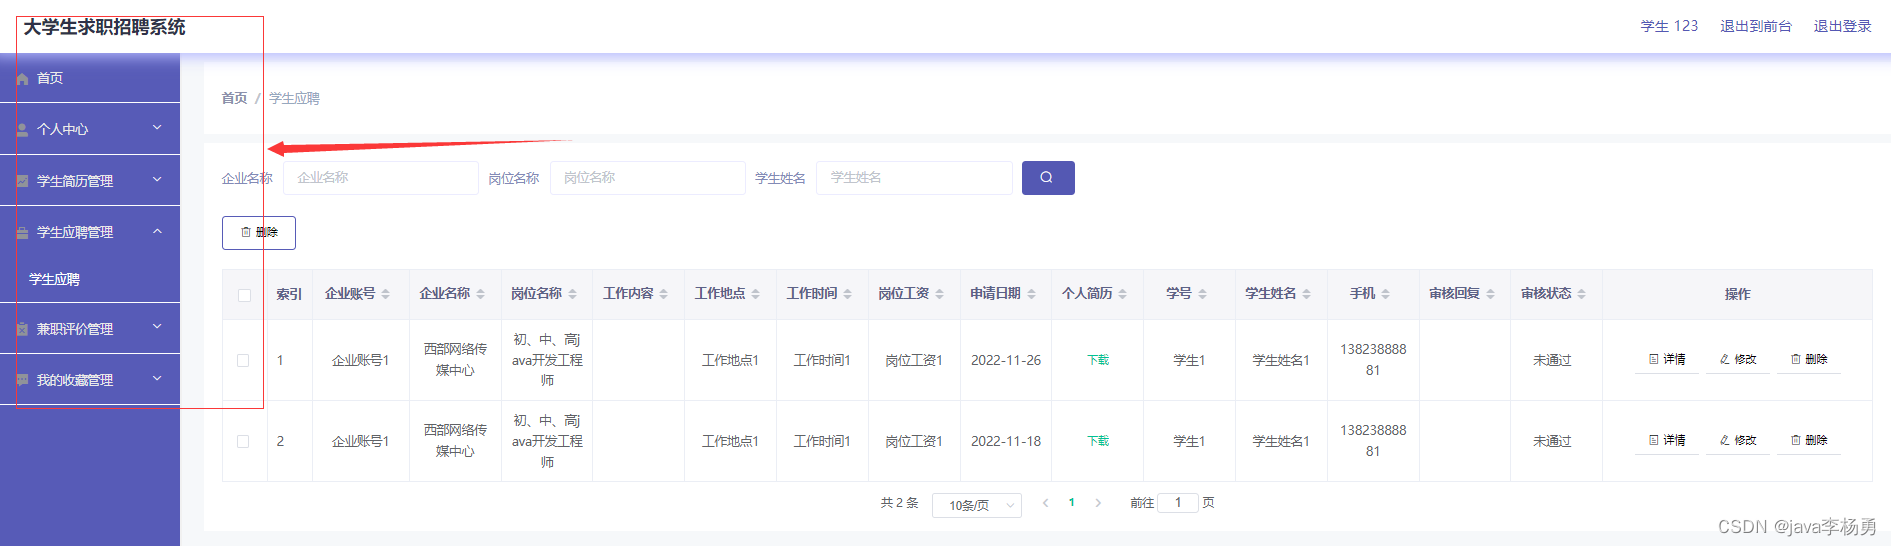
Task: Go to next page arrow in pagination
Action: 1098,503
